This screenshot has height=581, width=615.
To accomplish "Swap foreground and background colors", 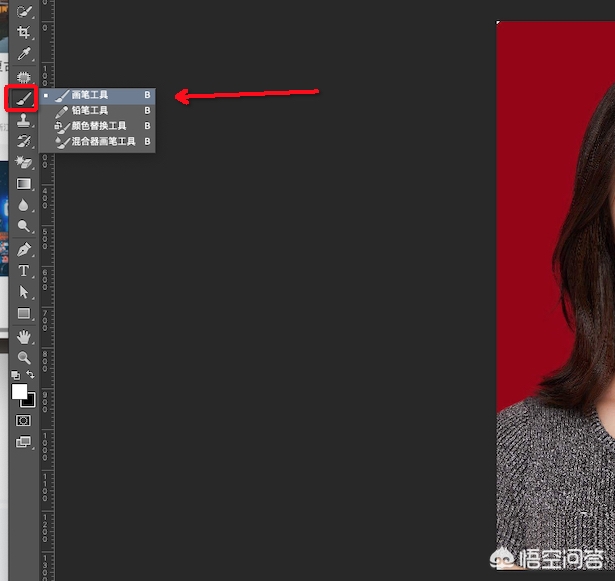I will click(31, 375).
